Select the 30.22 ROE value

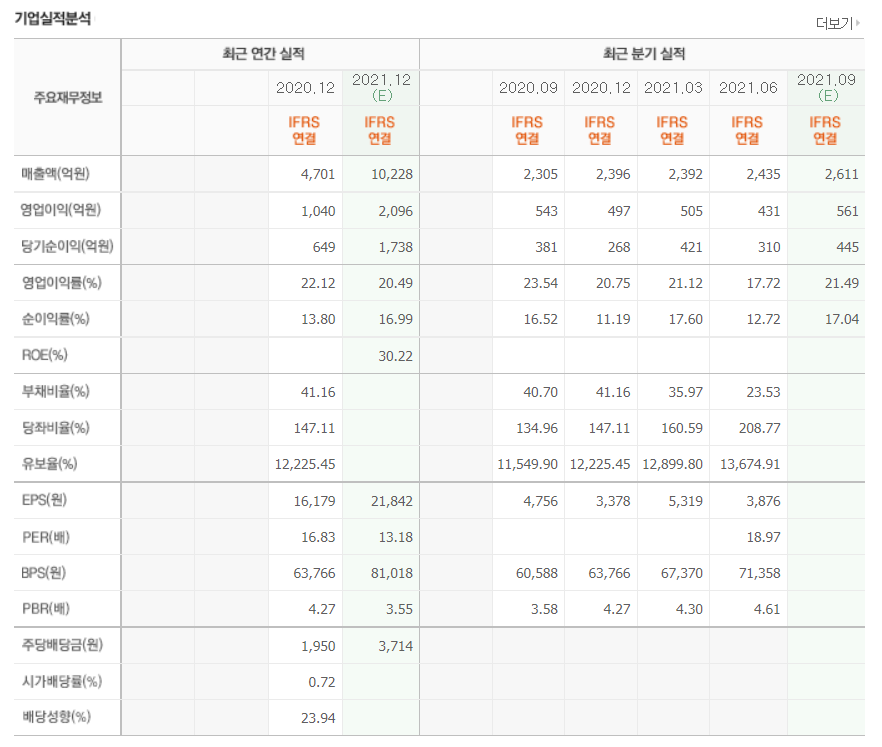[x=395, y=356]
